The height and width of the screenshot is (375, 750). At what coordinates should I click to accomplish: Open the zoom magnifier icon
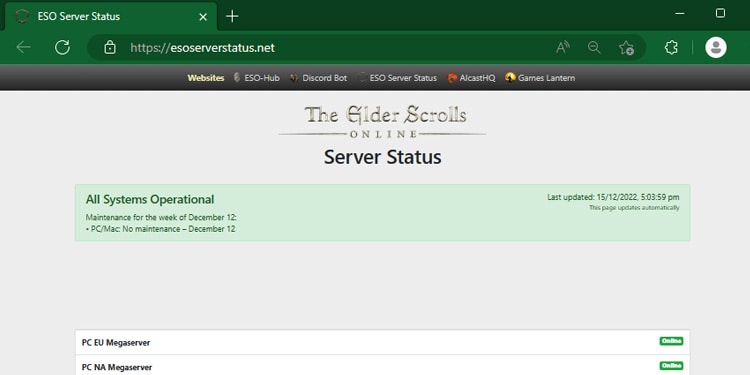point(594,47)
